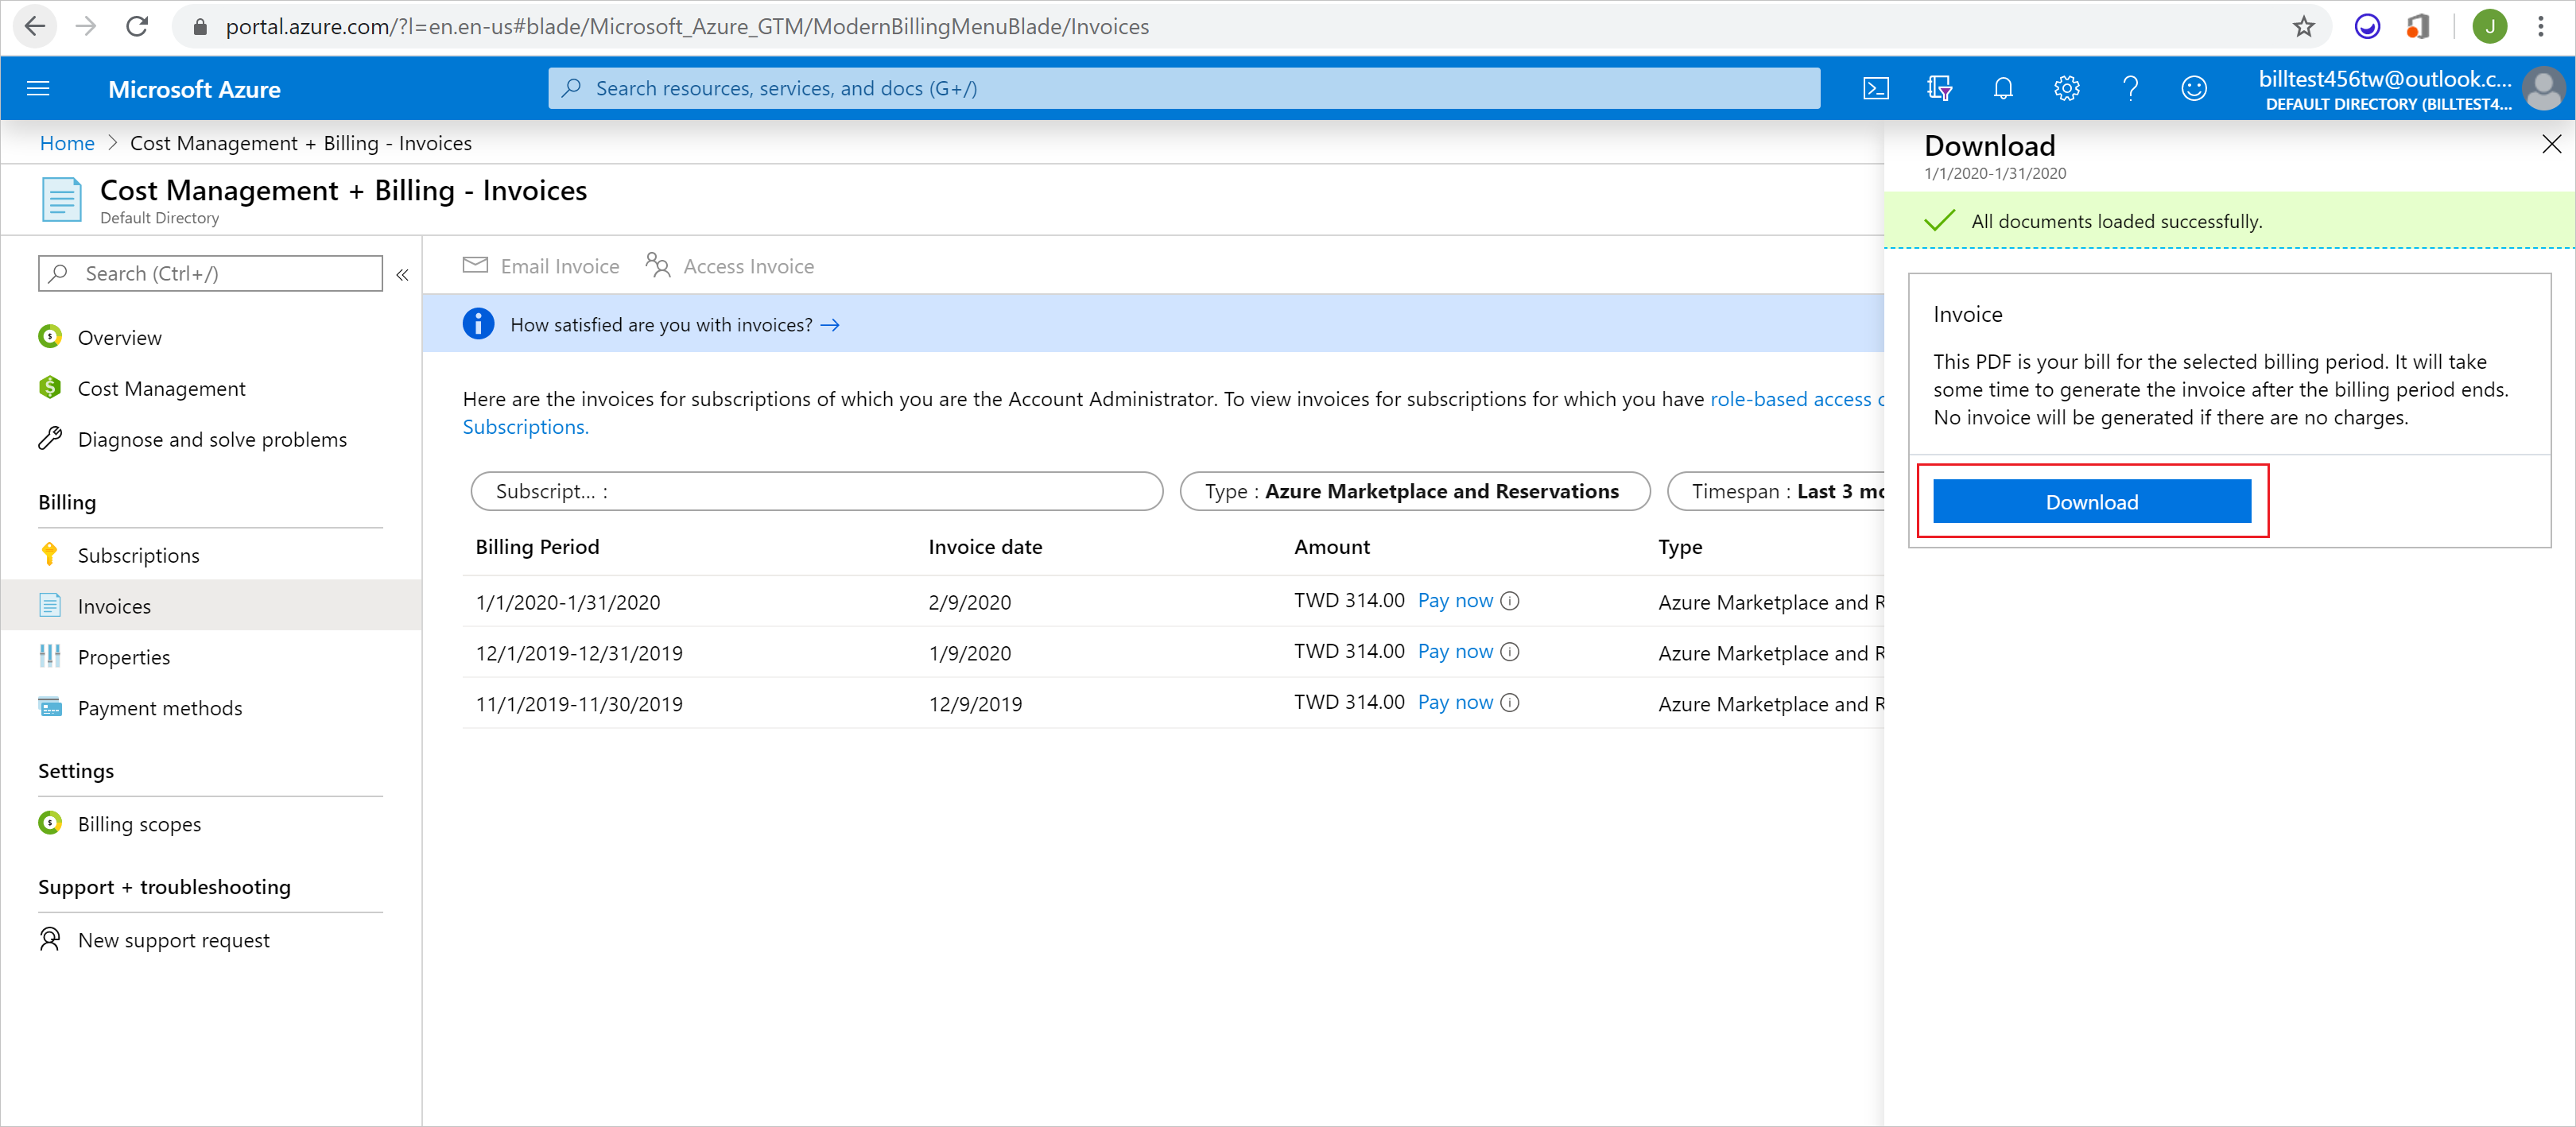
Task: Click the Cost Management icon
Action: click(x=51, y=388)
